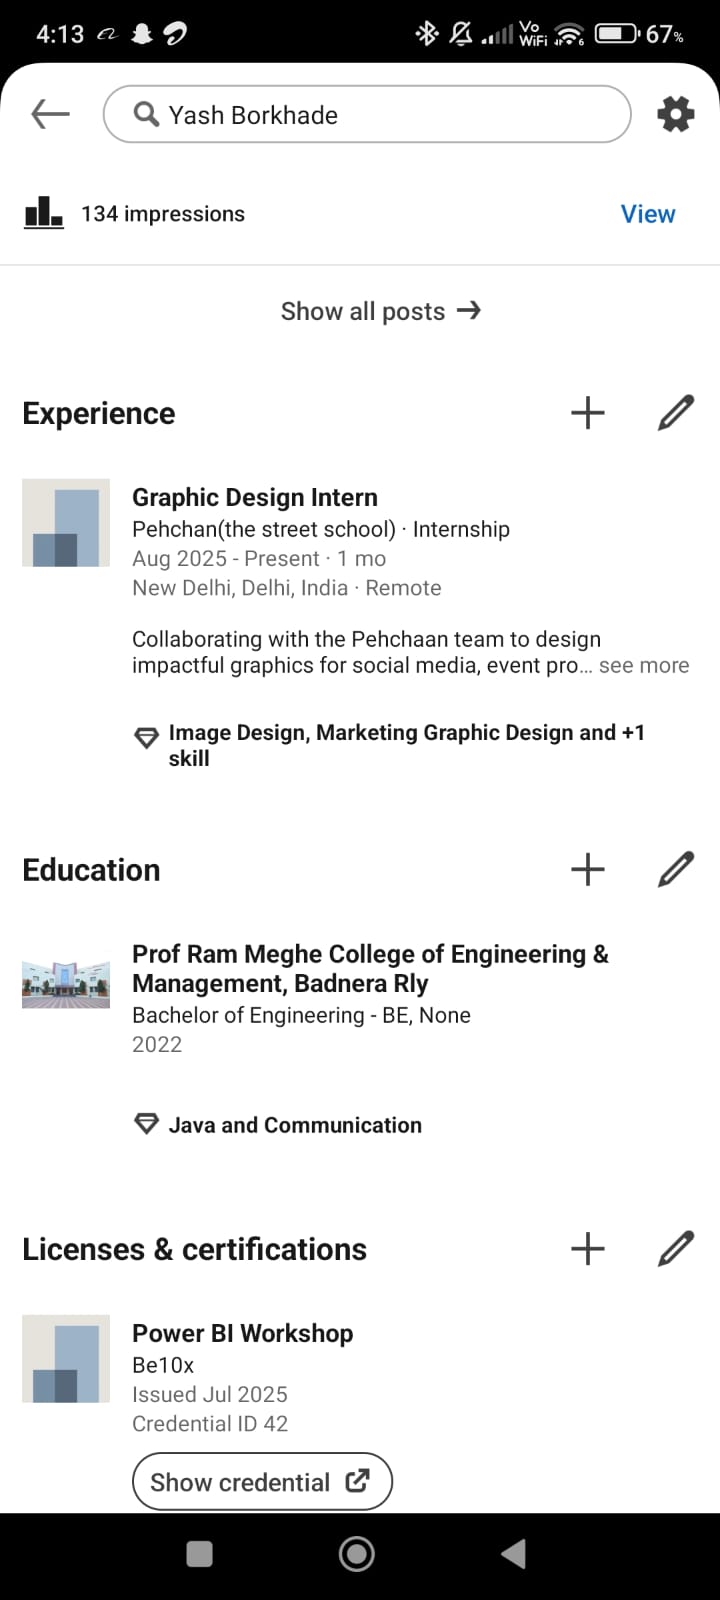Image resolution: width=720 pixels, height=1600 pixels.
Task: Open settings via the gear icon
Action: [x=675, y=114]
